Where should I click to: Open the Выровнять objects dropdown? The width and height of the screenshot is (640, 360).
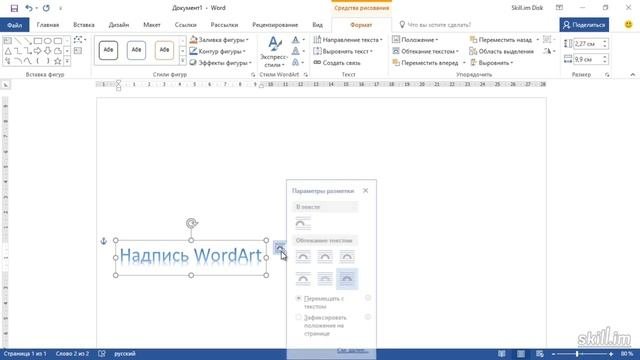[491, 63]
